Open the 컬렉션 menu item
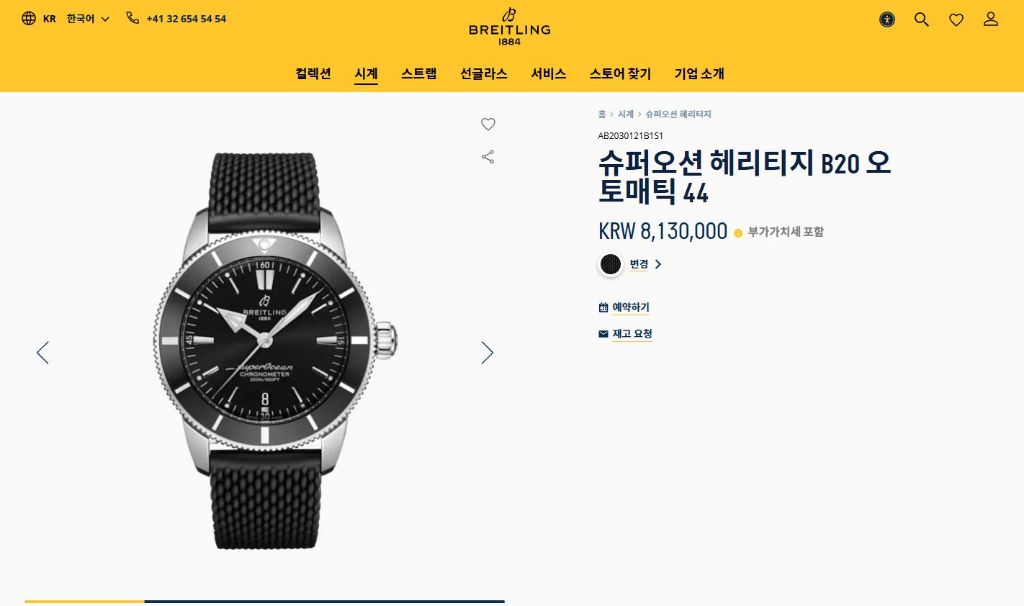The width and height of the screenshot is (1024, 606). click(x=313, y=74)
